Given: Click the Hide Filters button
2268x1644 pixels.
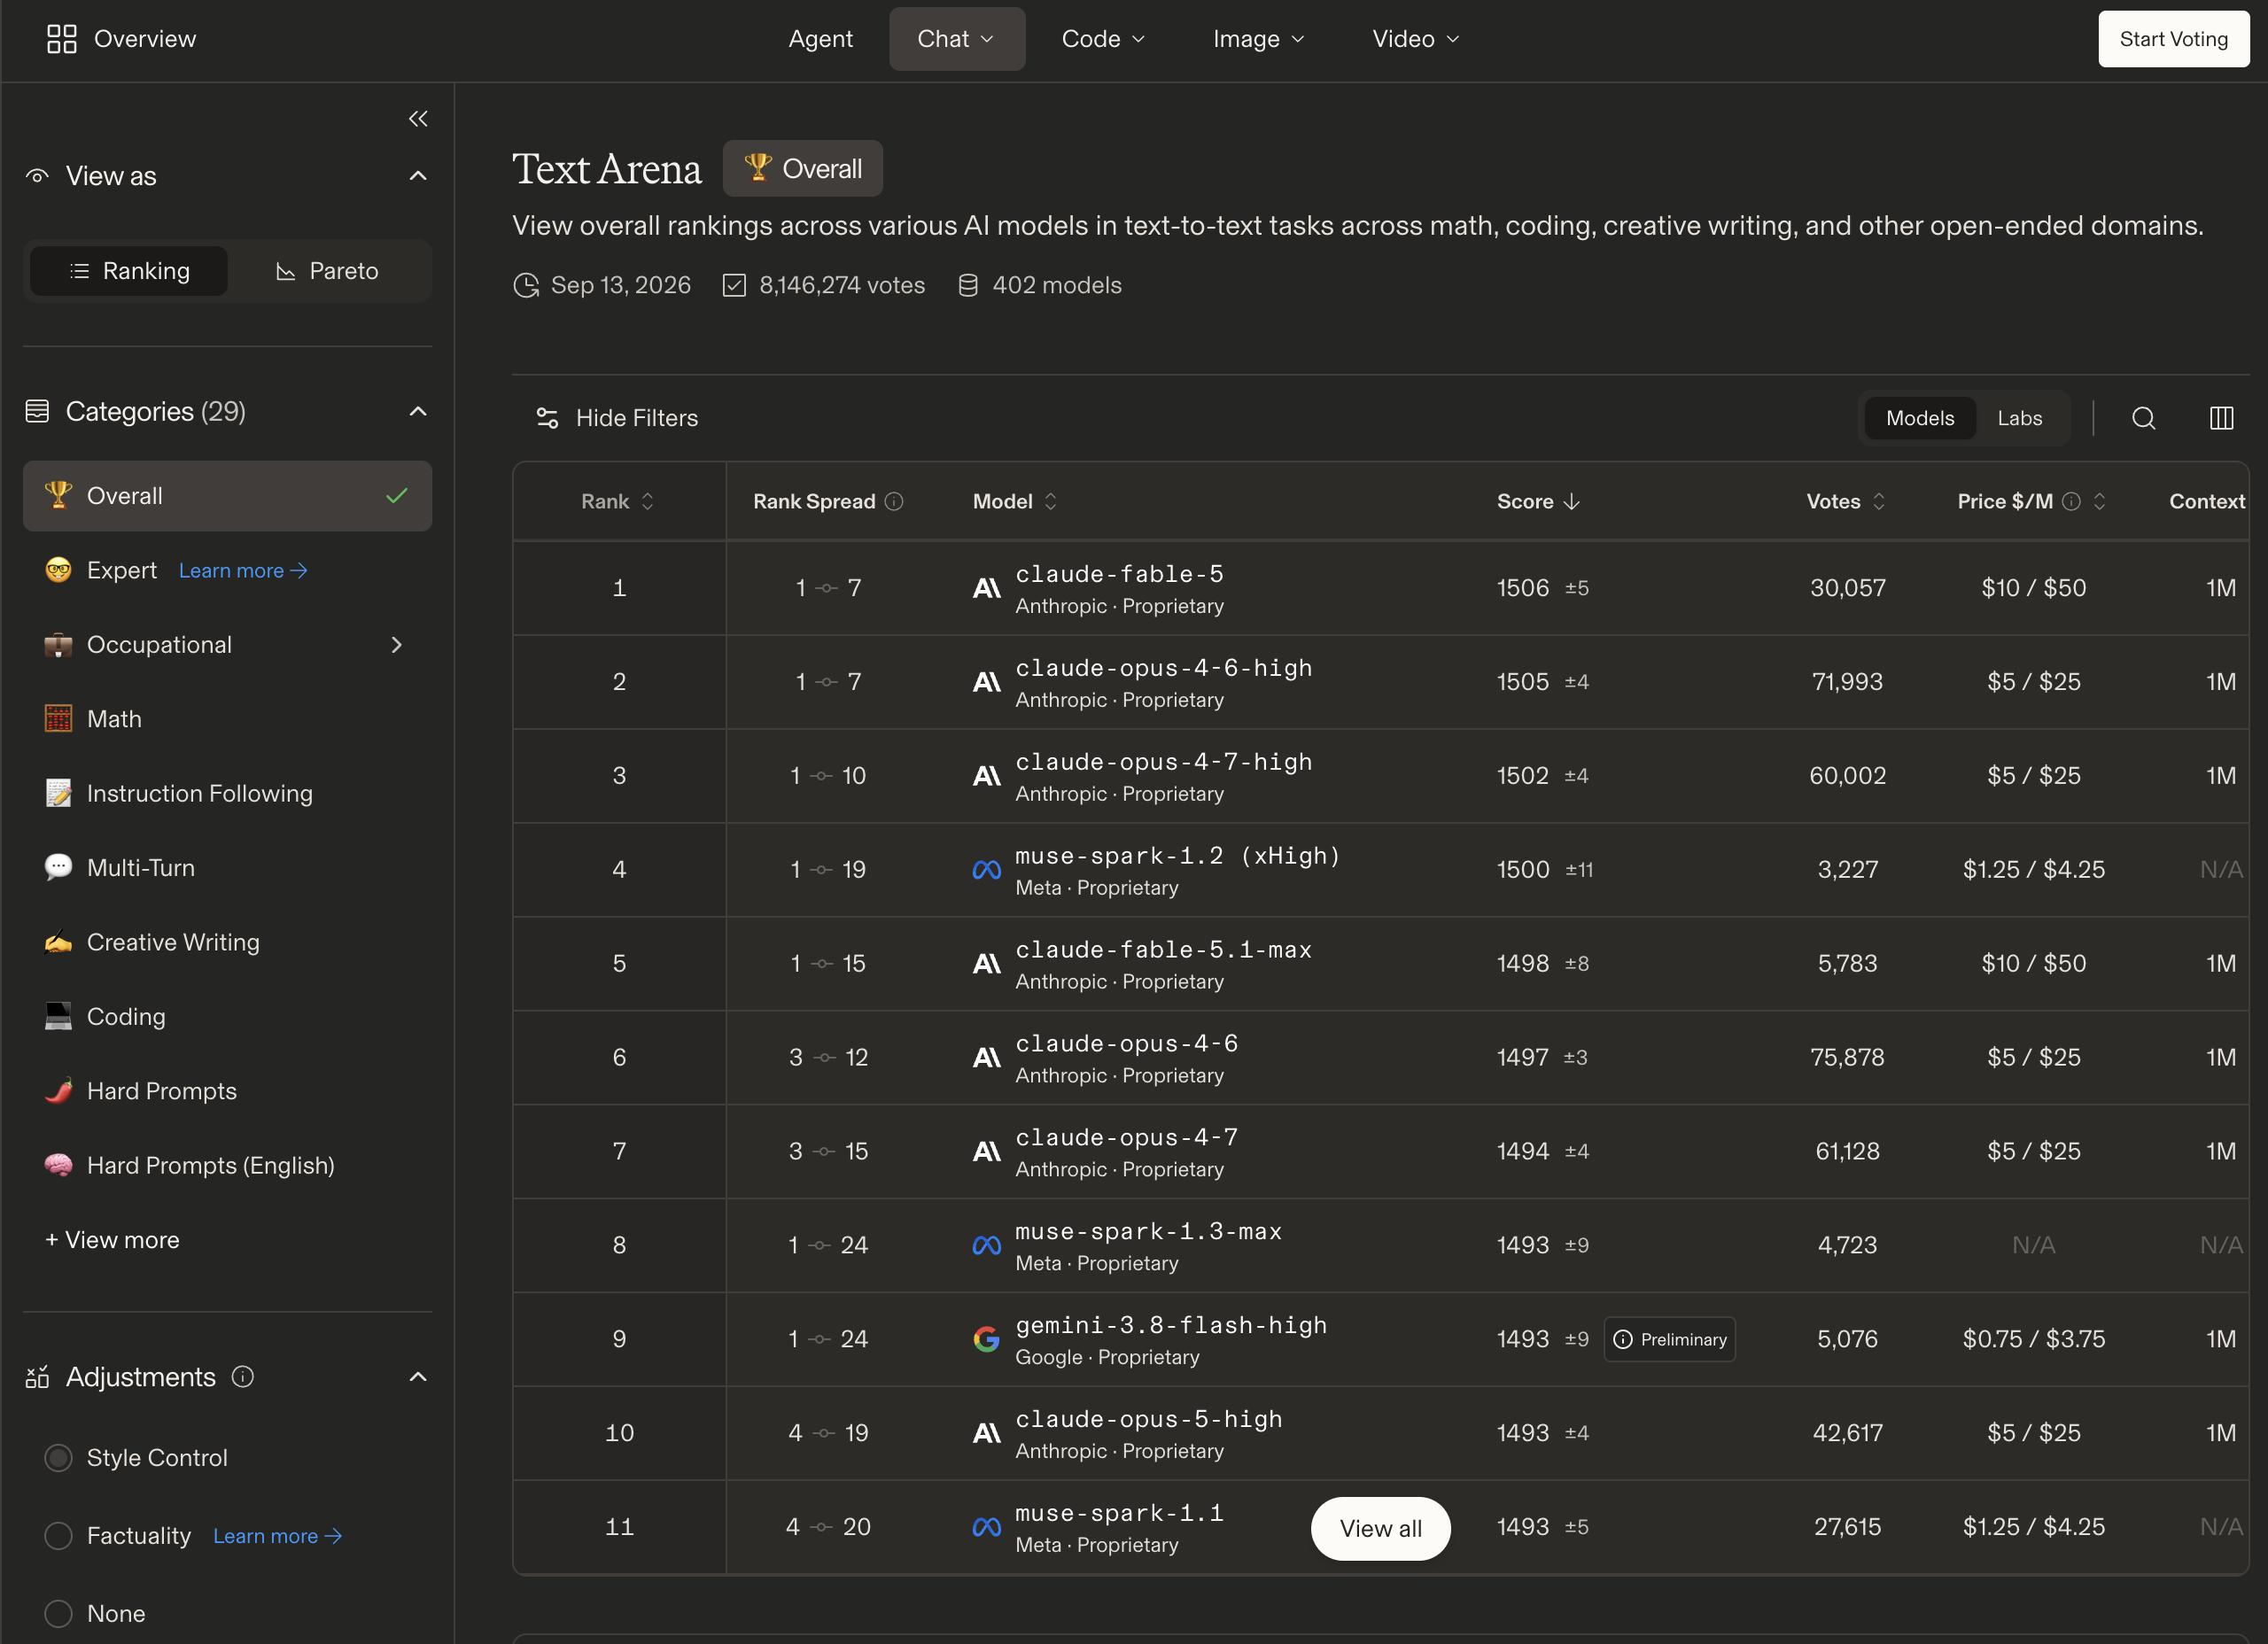Looking at the screenshot, I should [617, 418].
